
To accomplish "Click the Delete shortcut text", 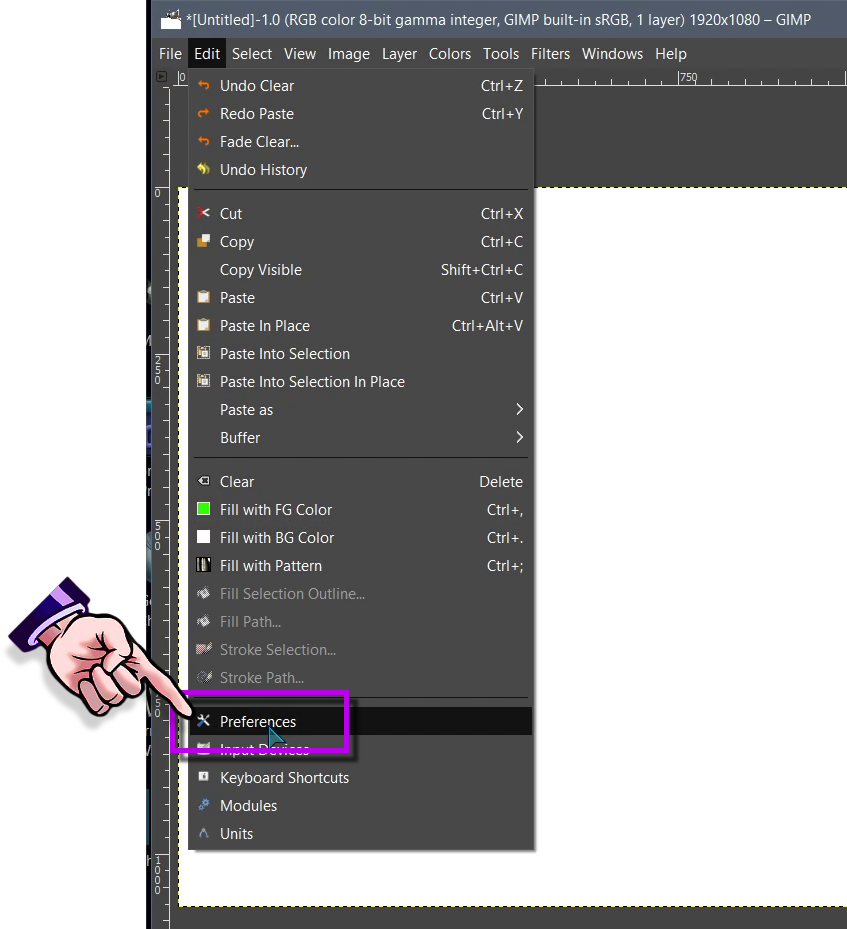I will (500, 482).
